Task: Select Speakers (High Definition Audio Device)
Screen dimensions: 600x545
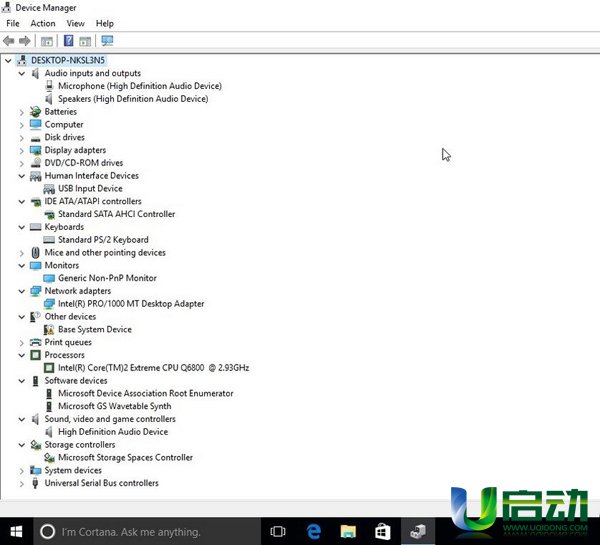Action: (x=133, y=99)
